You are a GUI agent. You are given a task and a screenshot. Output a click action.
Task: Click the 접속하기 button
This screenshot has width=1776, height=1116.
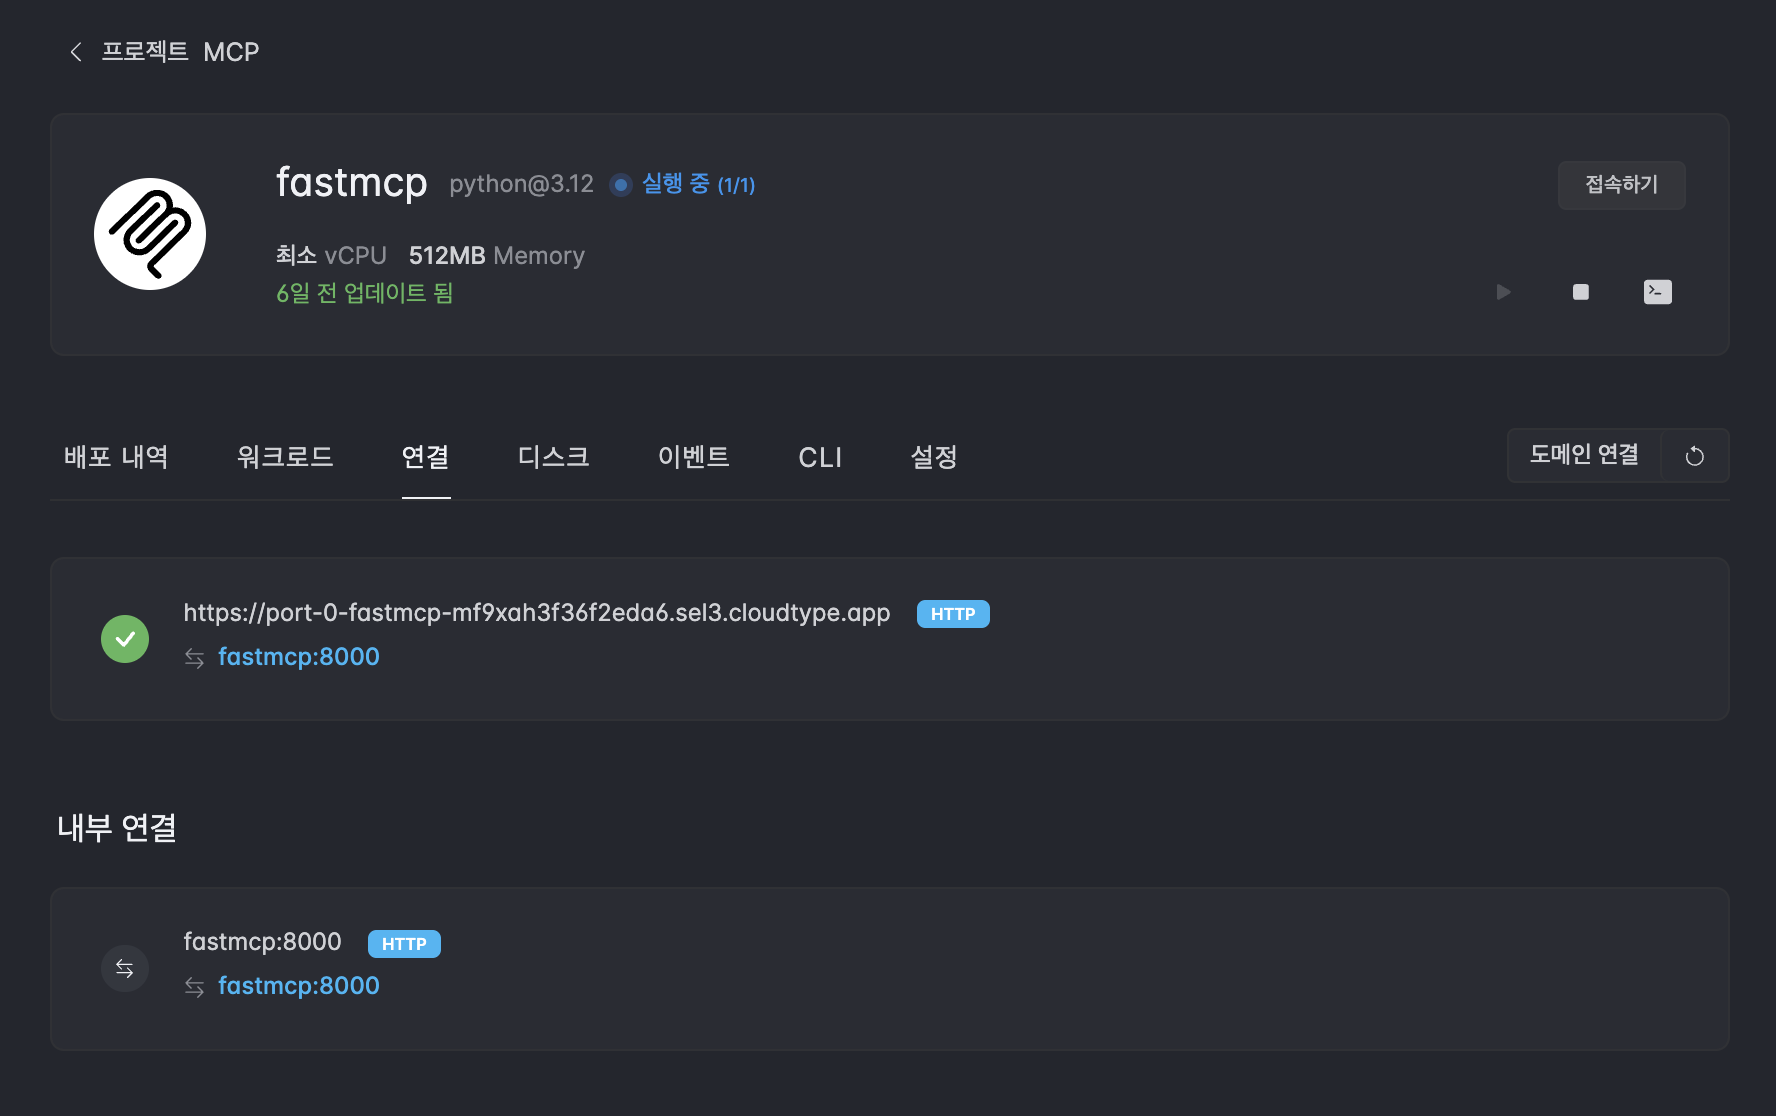coord(1621,185)
